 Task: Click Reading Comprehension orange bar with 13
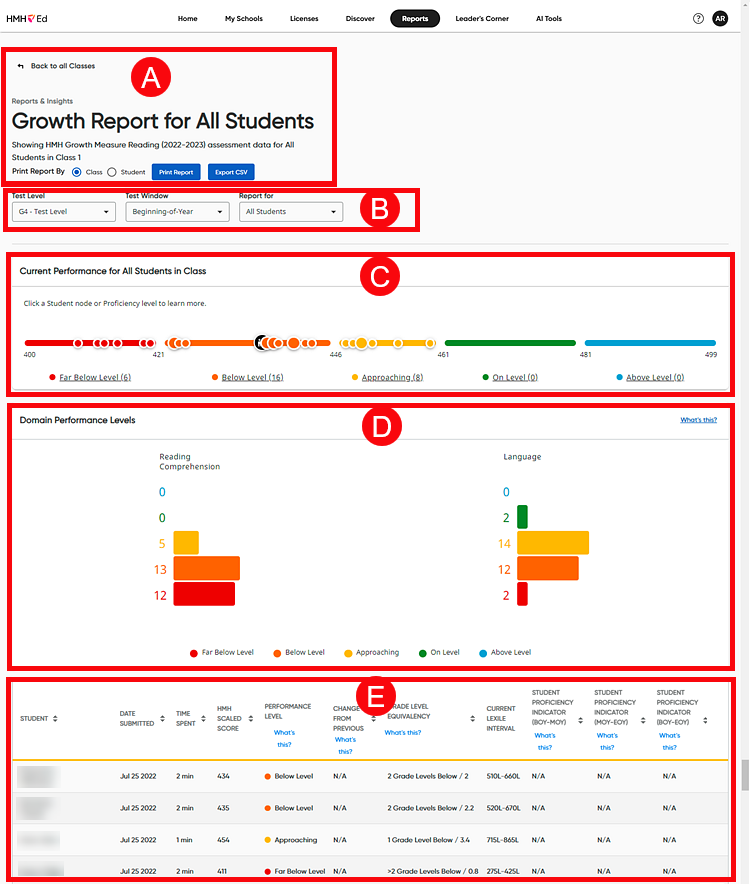click(x=206, y=568)
